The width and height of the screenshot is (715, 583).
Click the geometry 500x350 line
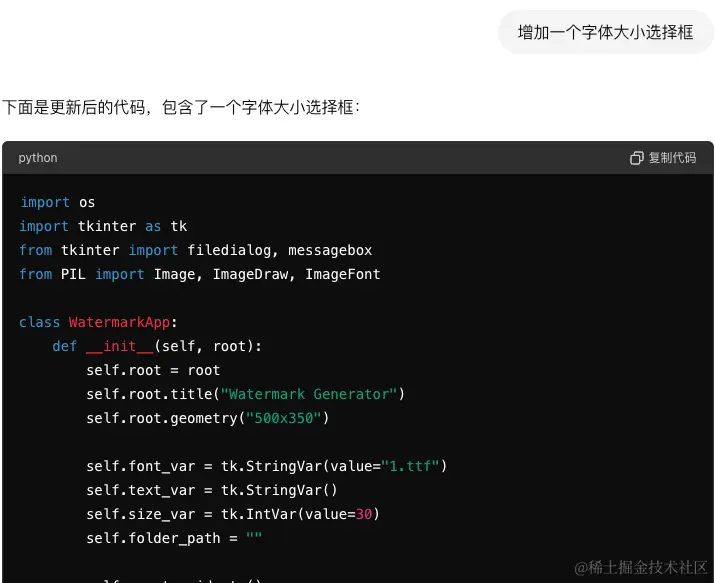coord(207,418)
